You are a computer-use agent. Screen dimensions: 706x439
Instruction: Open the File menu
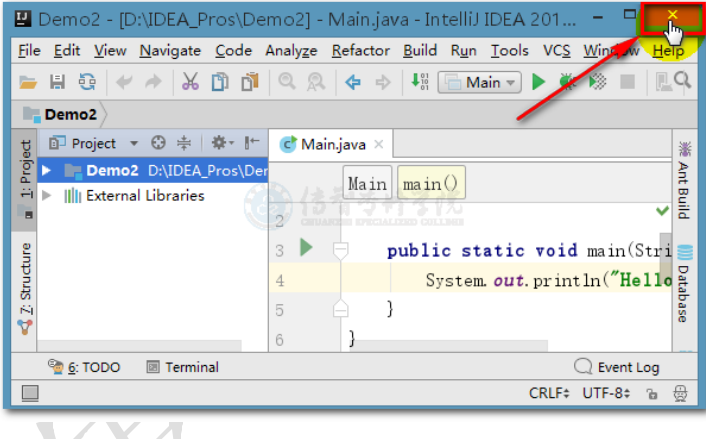tap(29, 50)
